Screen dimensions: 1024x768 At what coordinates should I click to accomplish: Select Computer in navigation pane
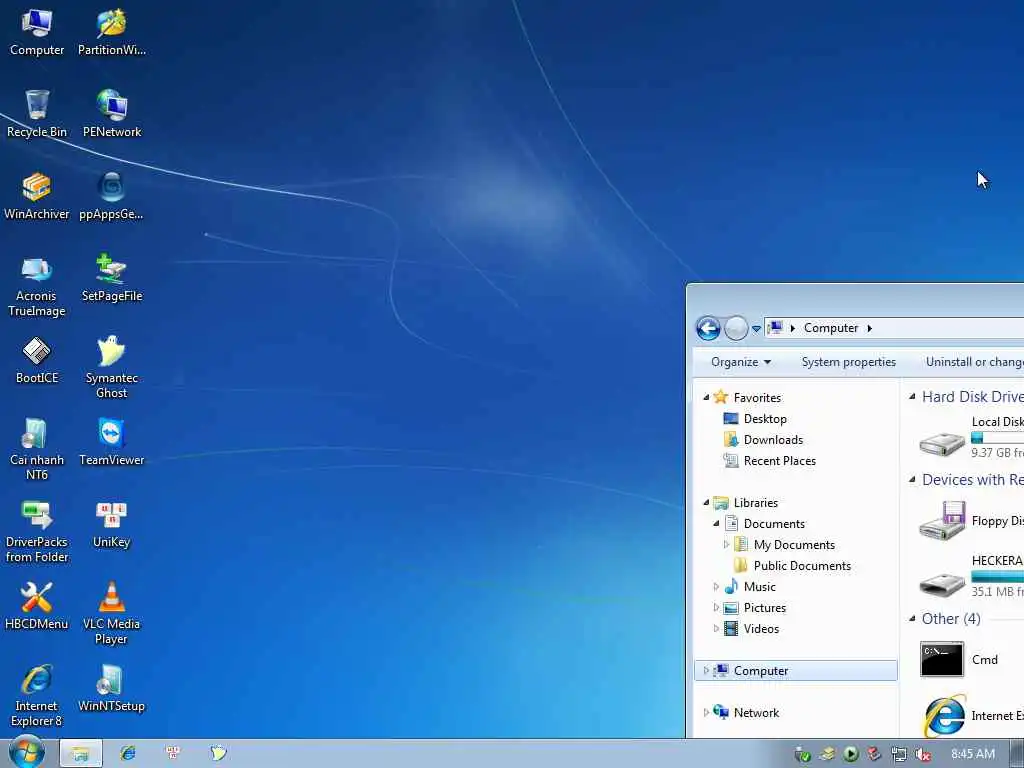tap(795, 671)
